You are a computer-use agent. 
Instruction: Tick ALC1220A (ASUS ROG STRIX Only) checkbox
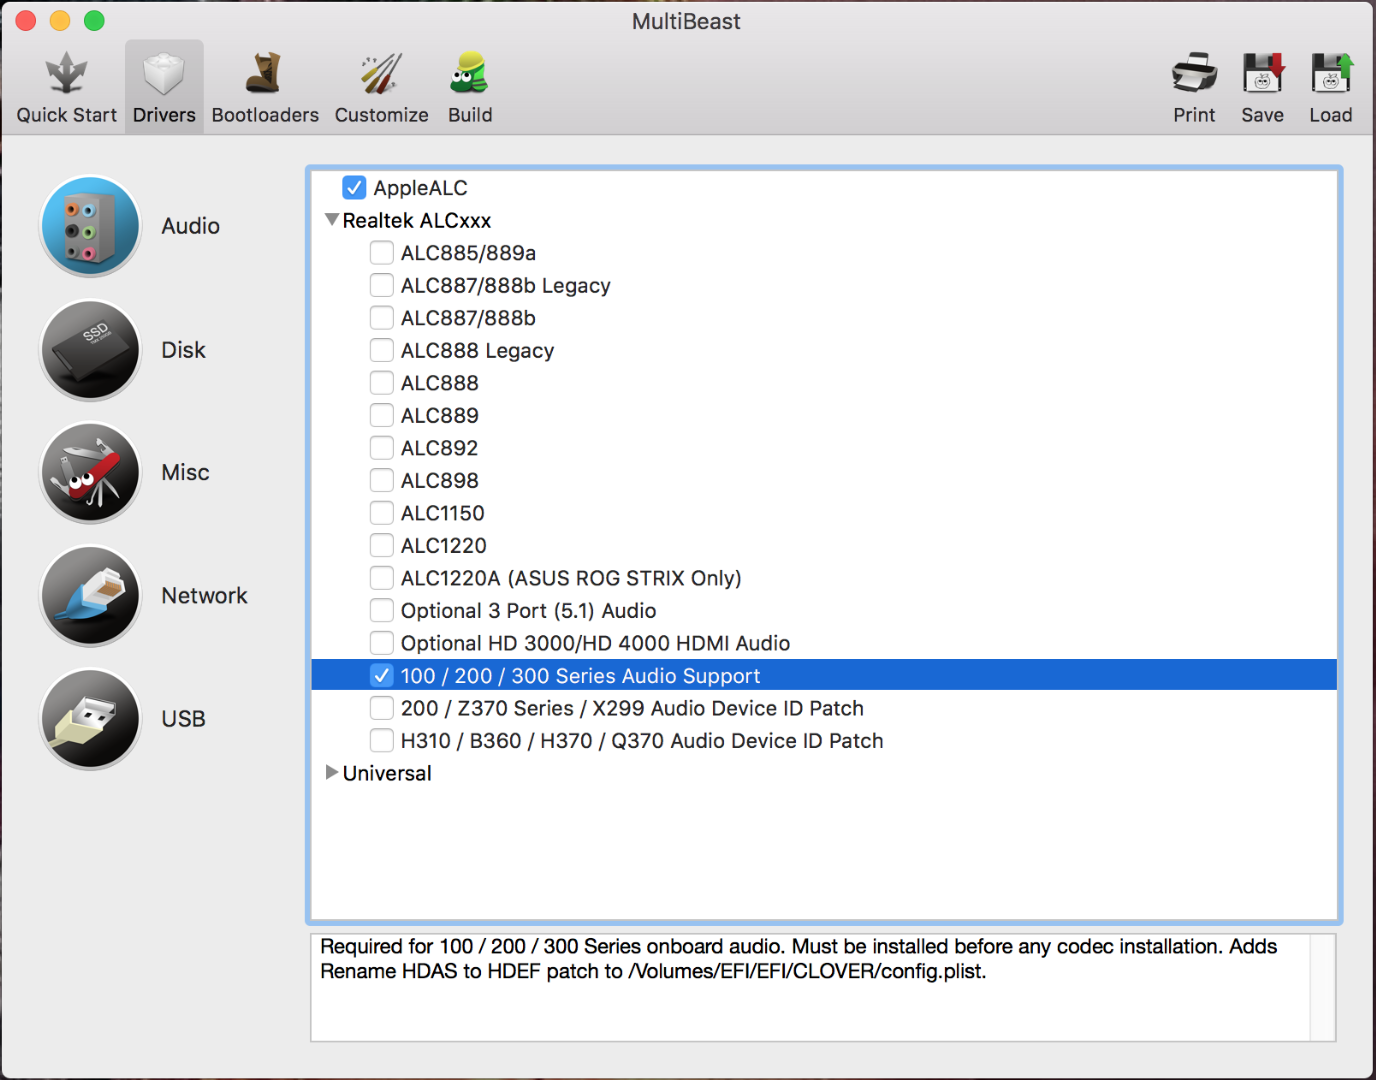381,578
